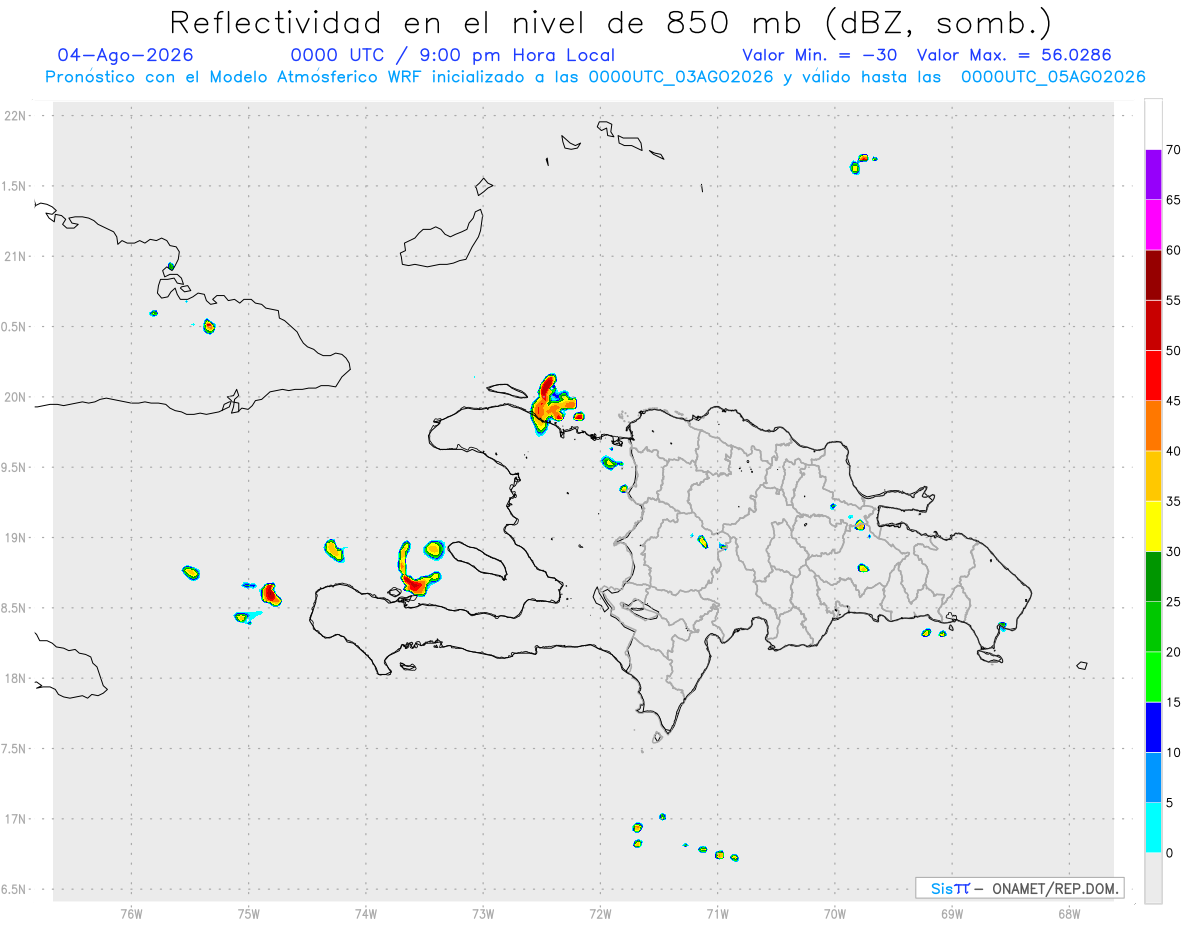Click the longitude axis label '74W'

(365, 913)
